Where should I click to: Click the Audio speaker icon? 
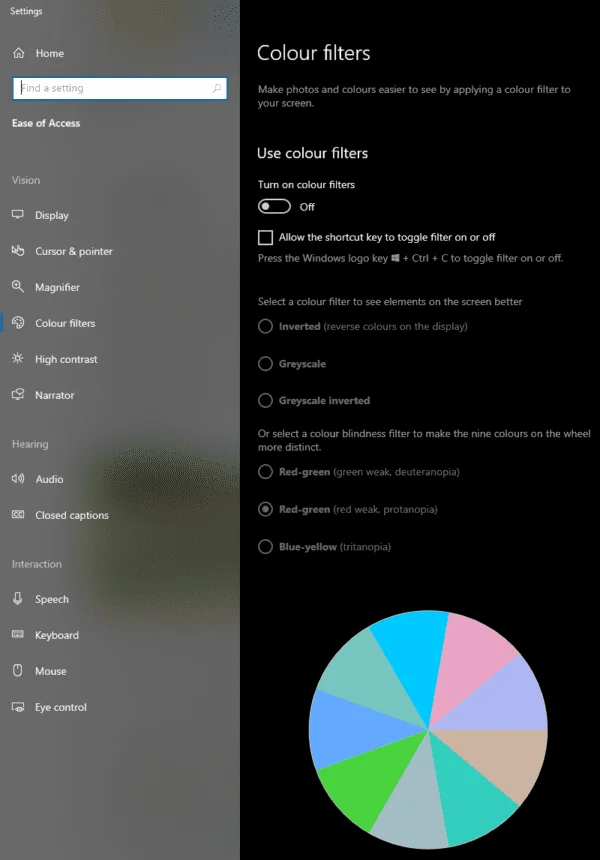(18, 479)
